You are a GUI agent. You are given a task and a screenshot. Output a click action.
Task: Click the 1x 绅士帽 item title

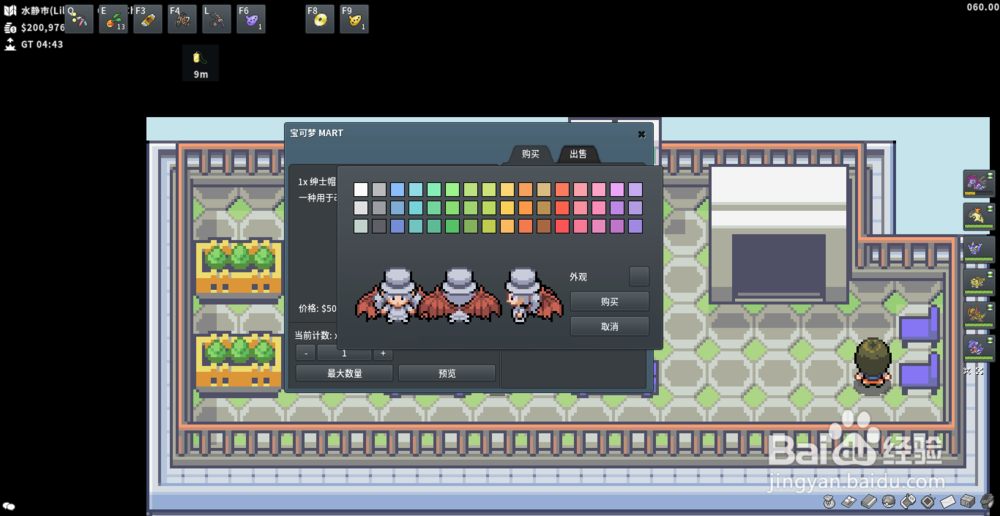point(317,182)
